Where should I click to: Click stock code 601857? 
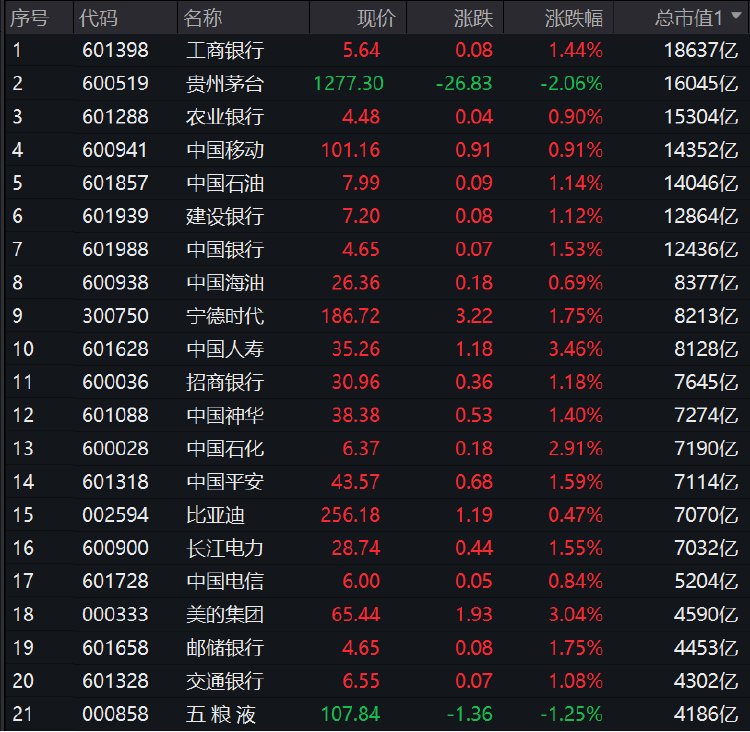(x=115, y=183)
